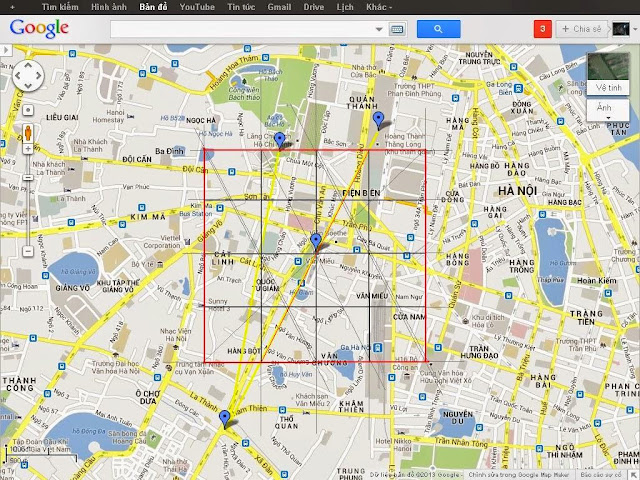Select the orange Pegman Street View icon

coord(28,133)
